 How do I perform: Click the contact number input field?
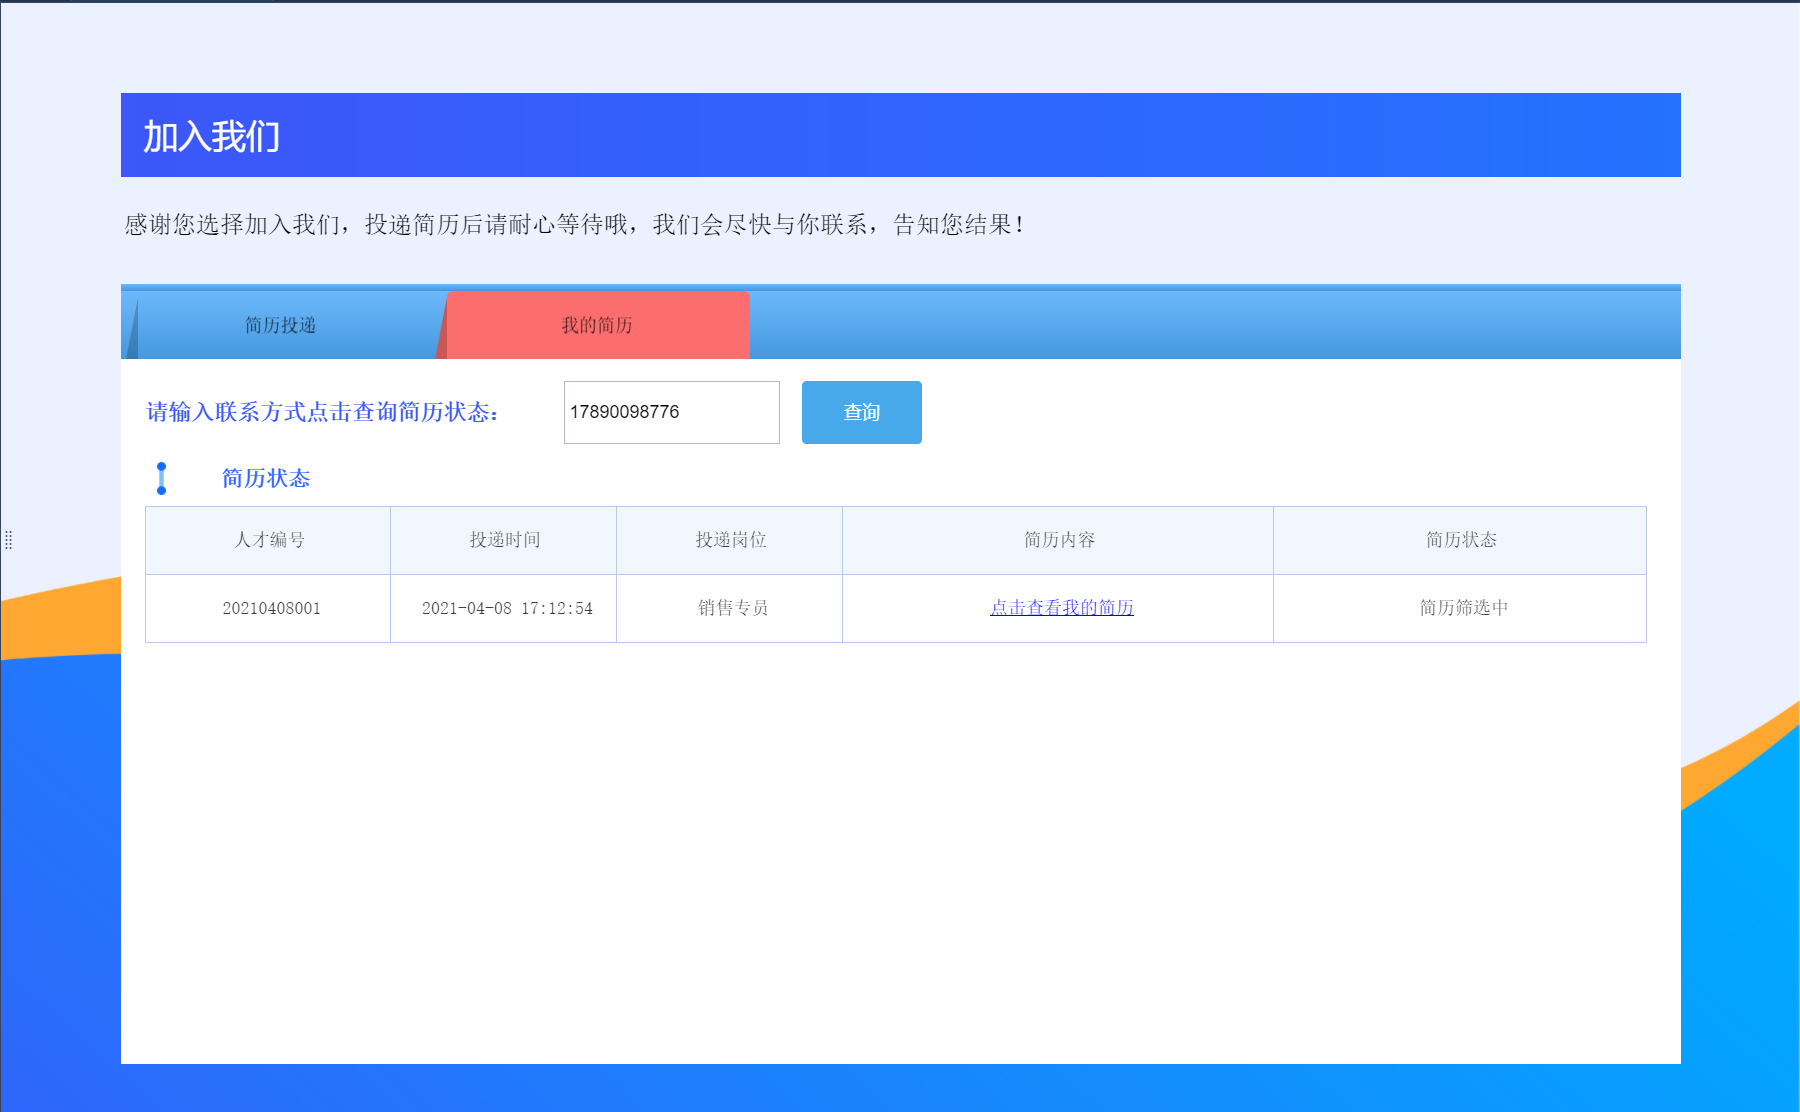[672, 412]
